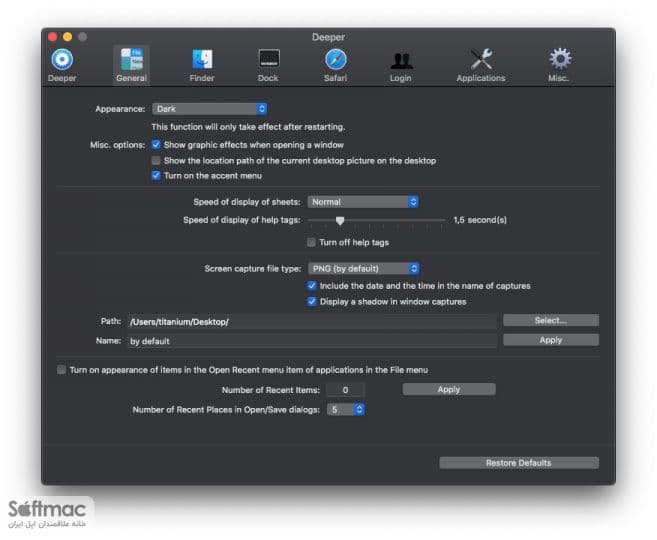Open Screen capture file type dropdown
This screenshot has width=657, height=540.
pyautogui.click(x=363, y=269)
